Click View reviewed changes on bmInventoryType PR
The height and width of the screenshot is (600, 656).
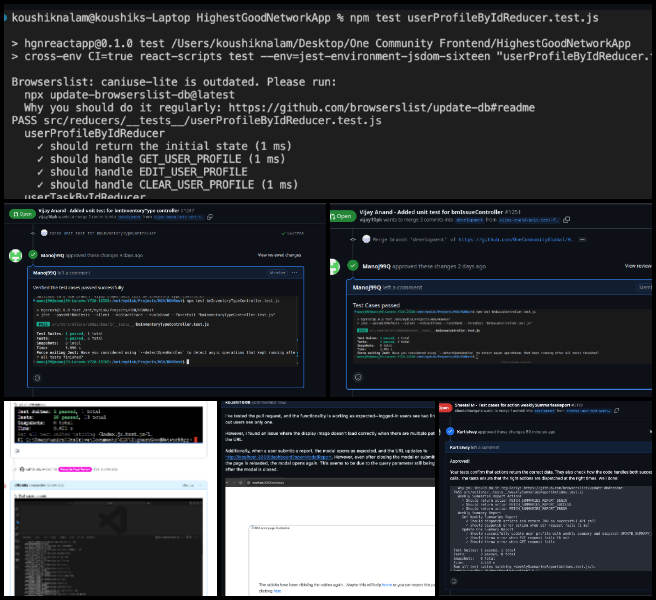279,255
